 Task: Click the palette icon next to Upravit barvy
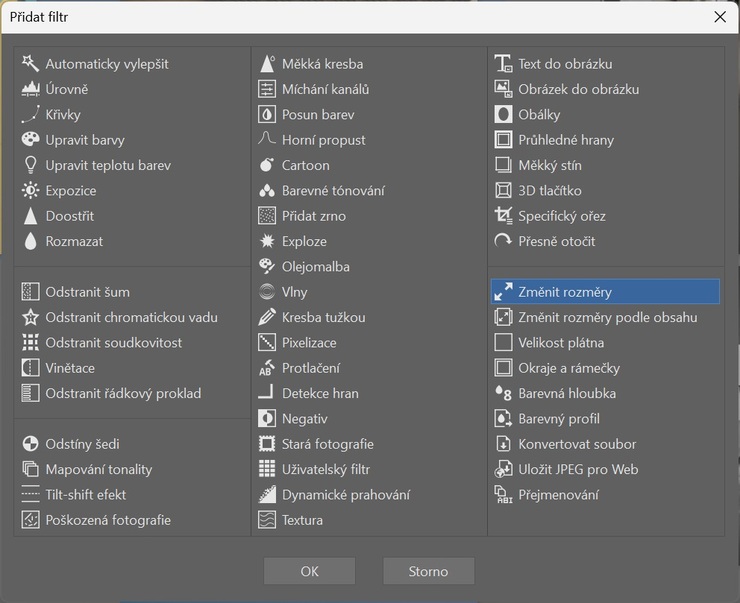[x=30, y=140]
